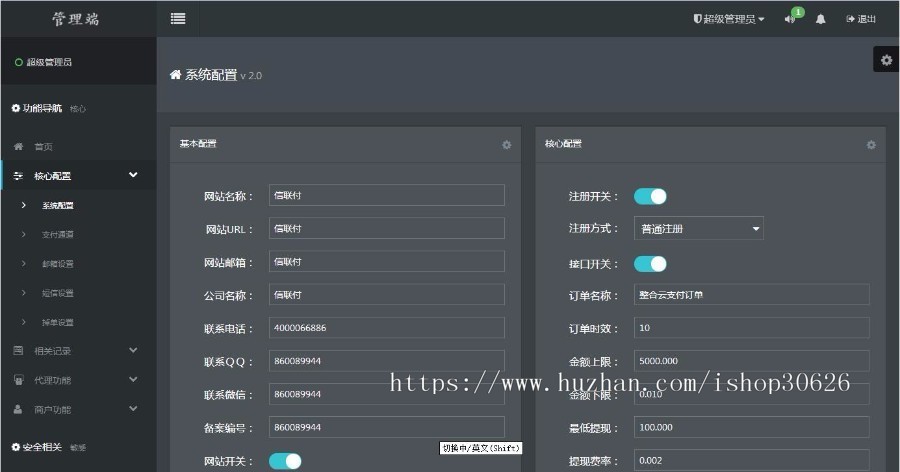Expand the 商户功能 sidebar section
This screenshot has width=900, height=472.
tap(133, 409)
